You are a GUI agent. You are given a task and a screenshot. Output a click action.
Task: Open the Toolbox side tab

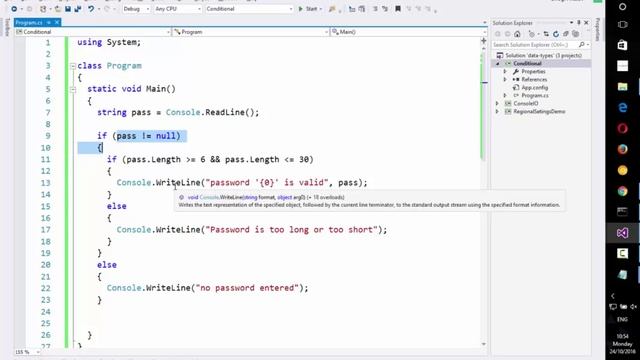[x=7, y=27]
